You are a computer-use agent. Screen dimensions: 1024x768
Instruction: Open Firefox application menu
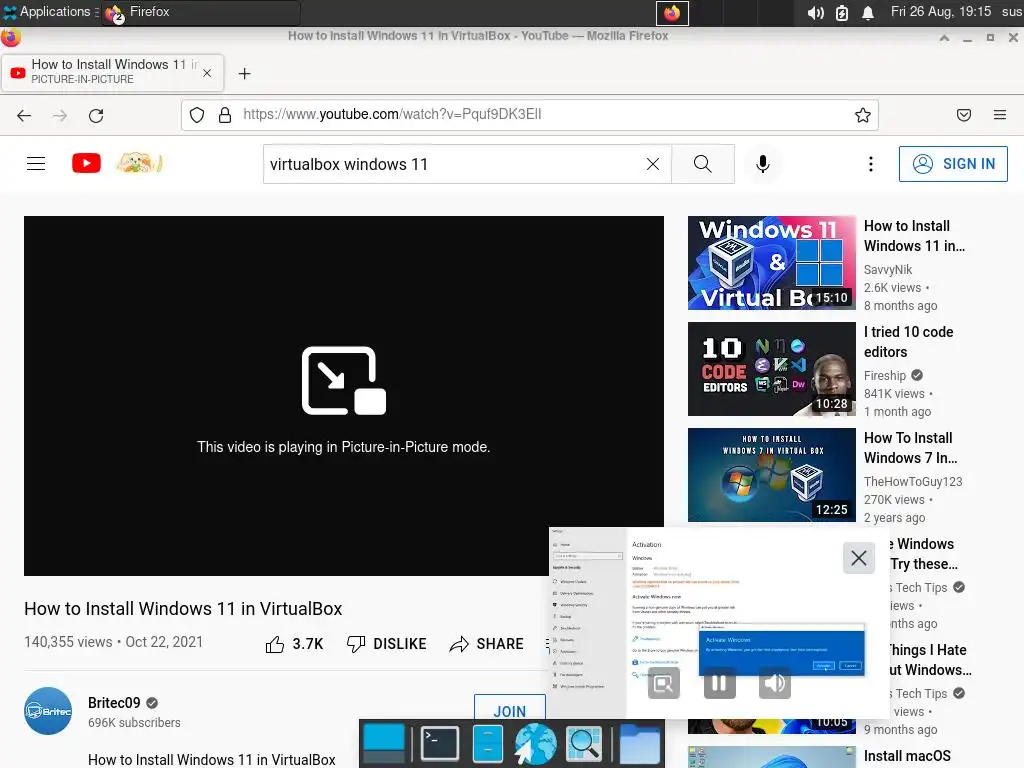[x=999, y=115]
